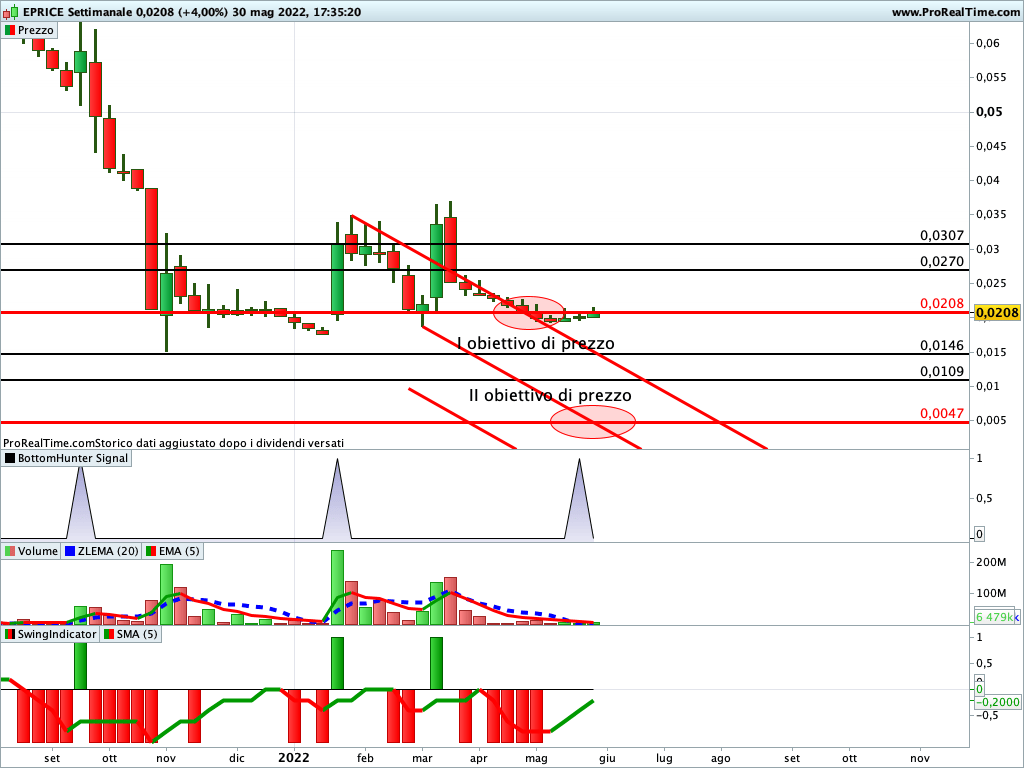Click the black BottomHunter Signal legend square
Screen dimensions: 1024x768
click(x=10, y=458)
